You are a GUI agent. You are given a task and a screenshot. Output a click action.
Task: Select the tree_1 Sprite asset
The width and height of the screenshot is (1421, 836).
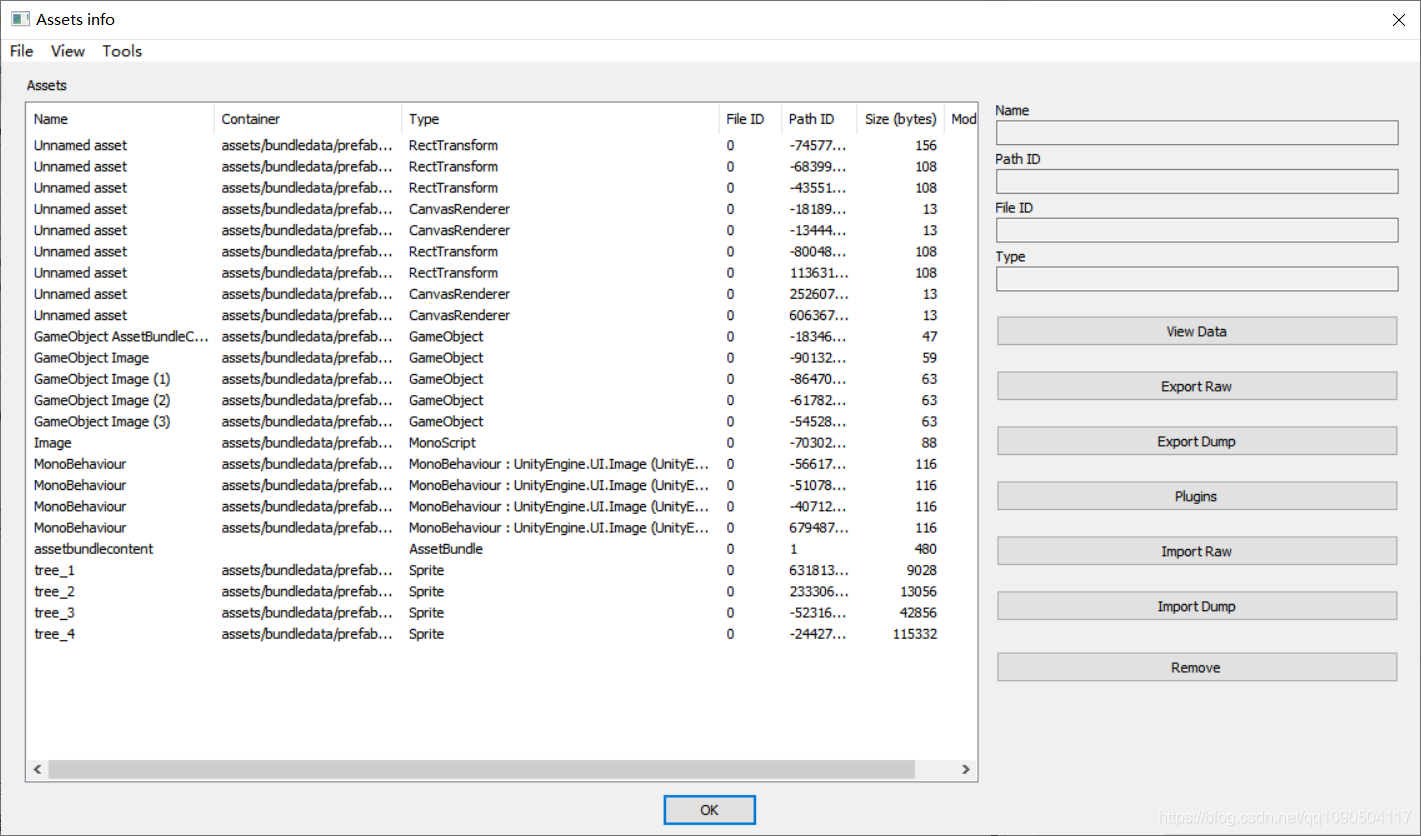coord(53,570)
